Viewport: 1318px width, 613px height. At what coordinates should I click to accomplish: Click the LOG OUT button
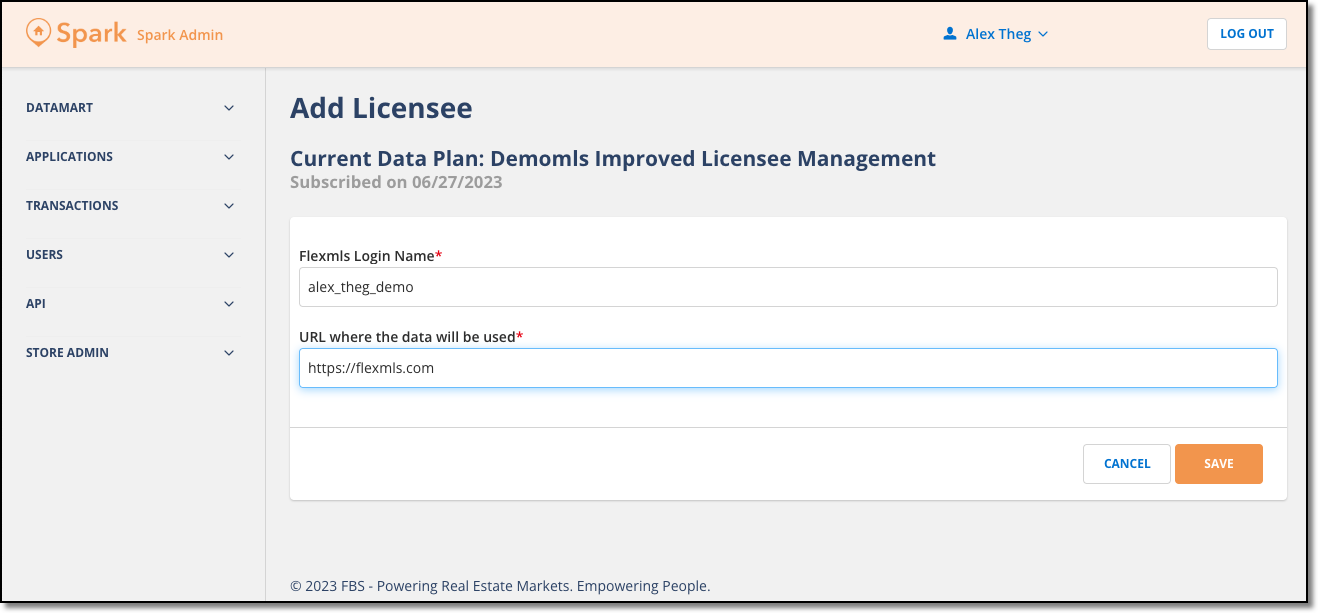pyautogui.click(x=1246, y=34)
